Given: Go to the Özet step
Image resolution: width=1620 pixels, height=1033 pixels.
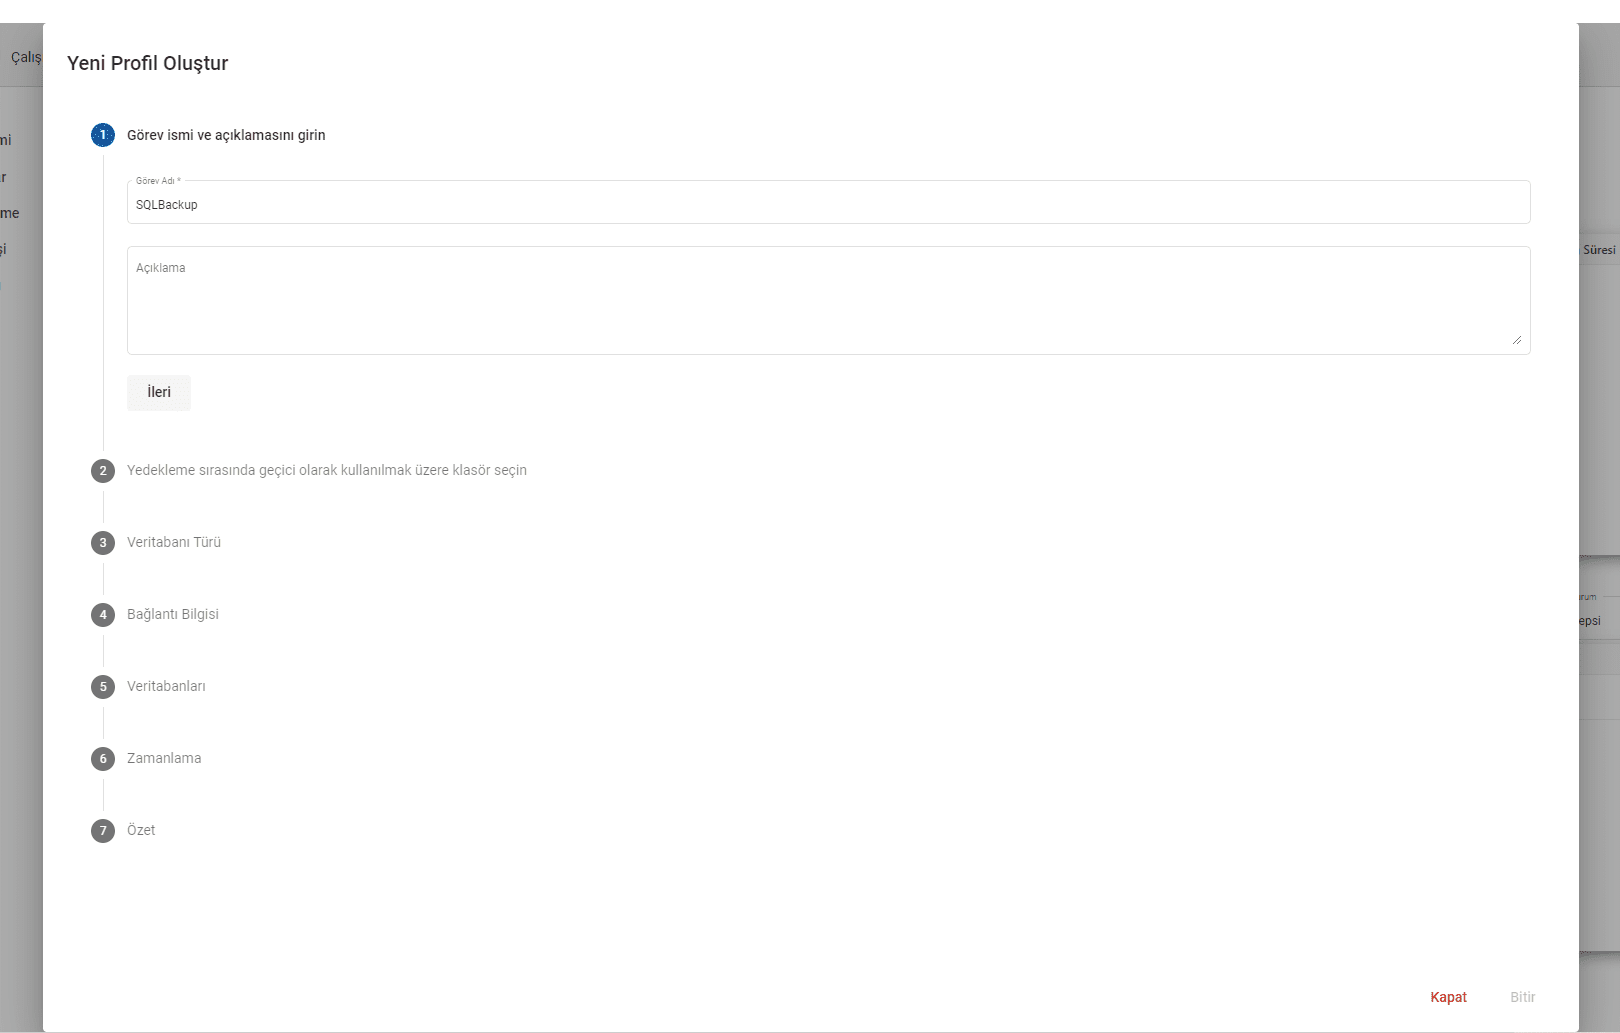Looking at the screenshot, I should pos(141,830).
